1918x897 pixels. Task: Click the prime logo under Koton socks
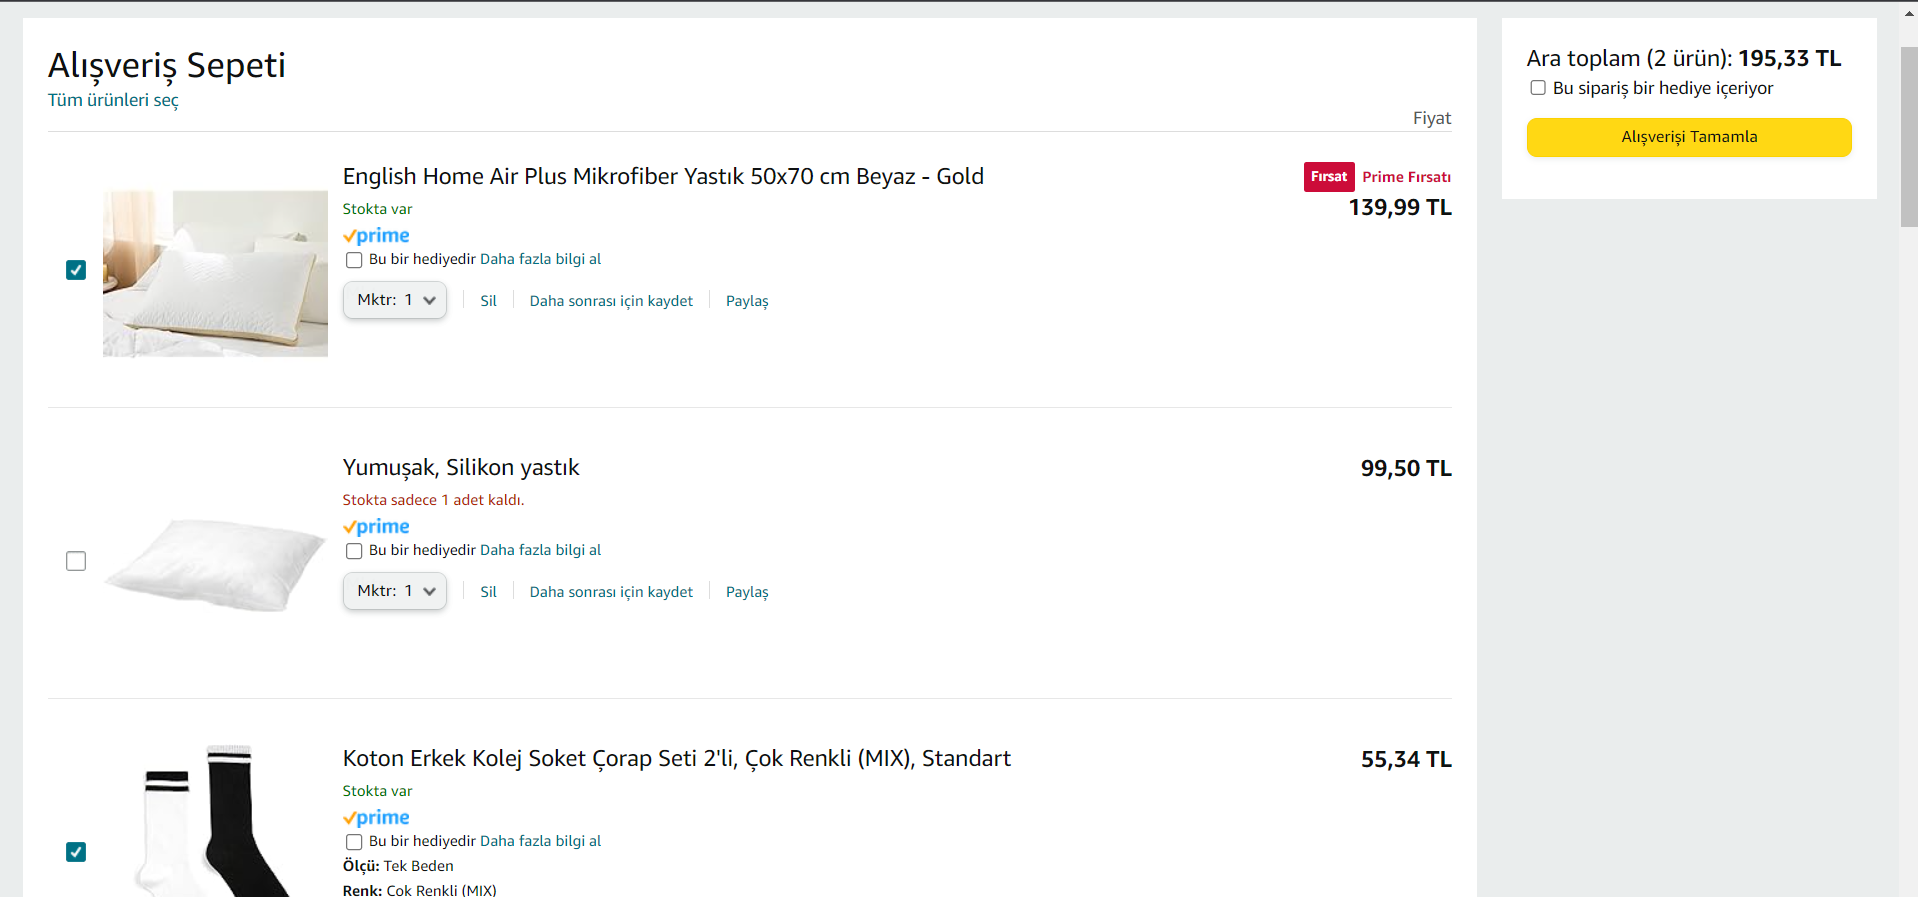pos(376,818)
